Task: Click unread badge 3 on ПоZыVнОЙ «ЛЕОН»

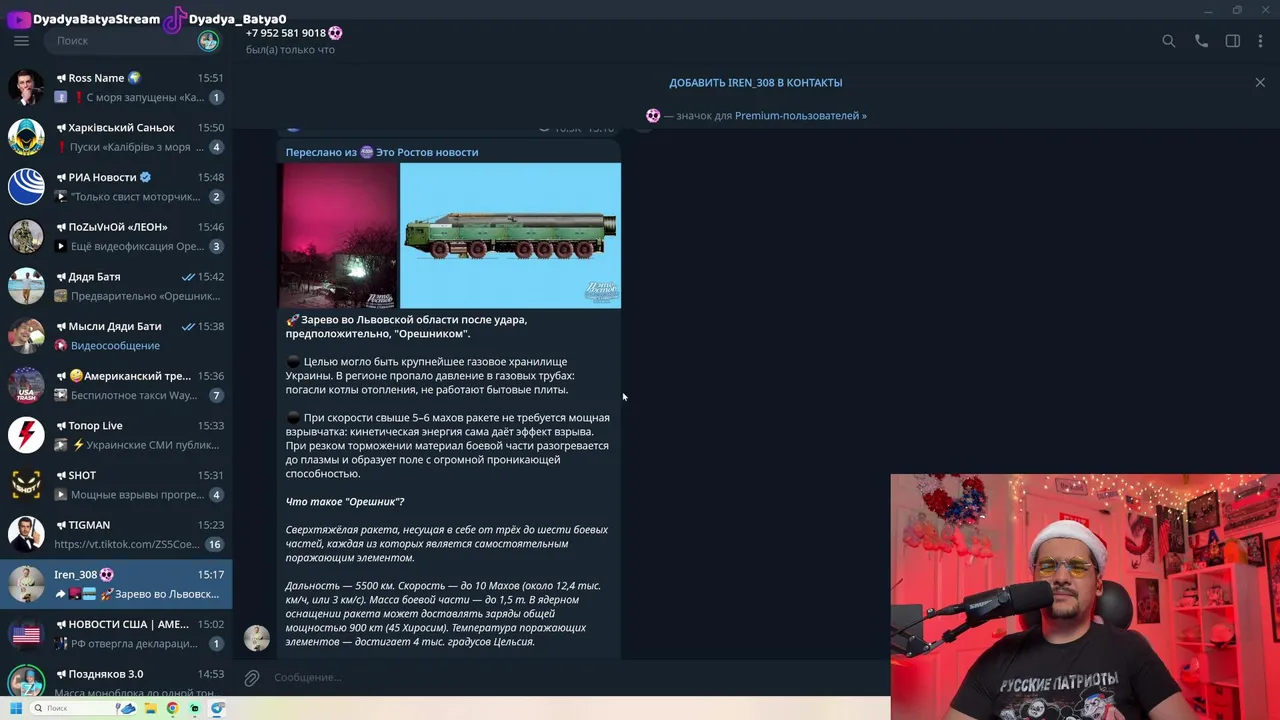Action: 216,246
